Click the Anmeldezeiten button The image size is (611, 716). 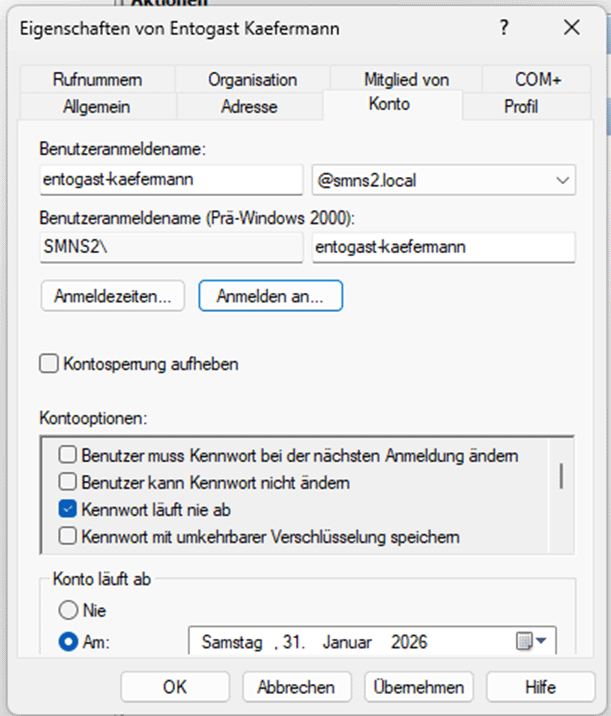pyautogui.click(x=112, y=295)
